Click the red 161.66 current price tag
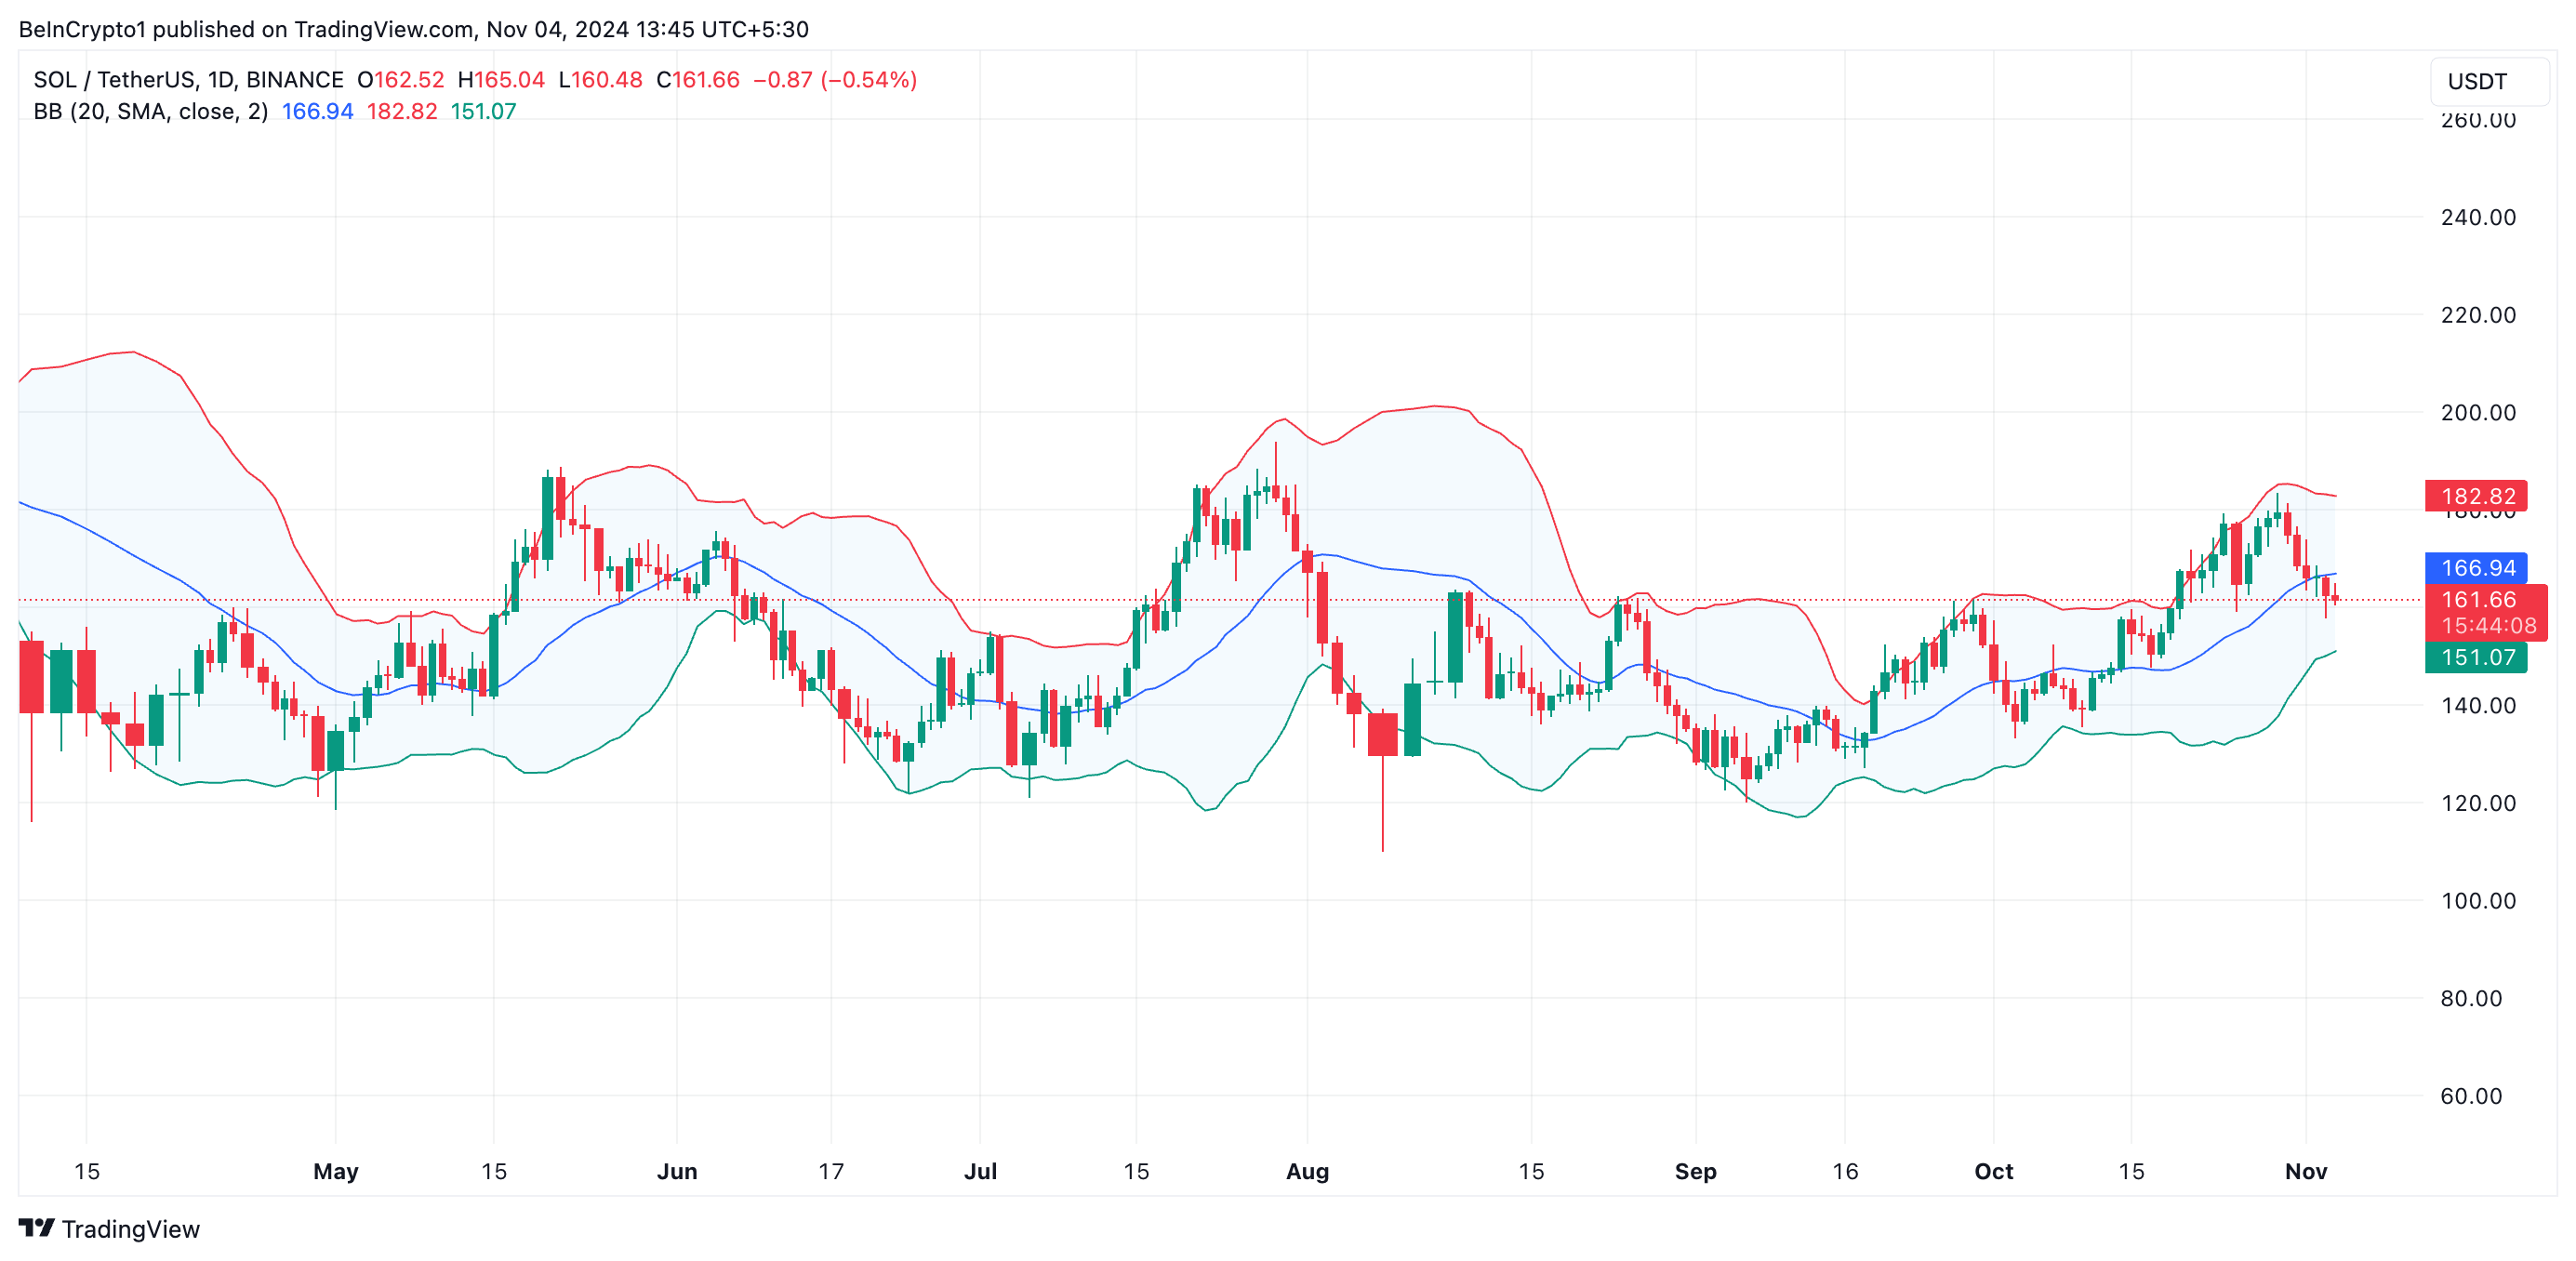This screenshot has height=1261, width=2576. (2478, 600)
